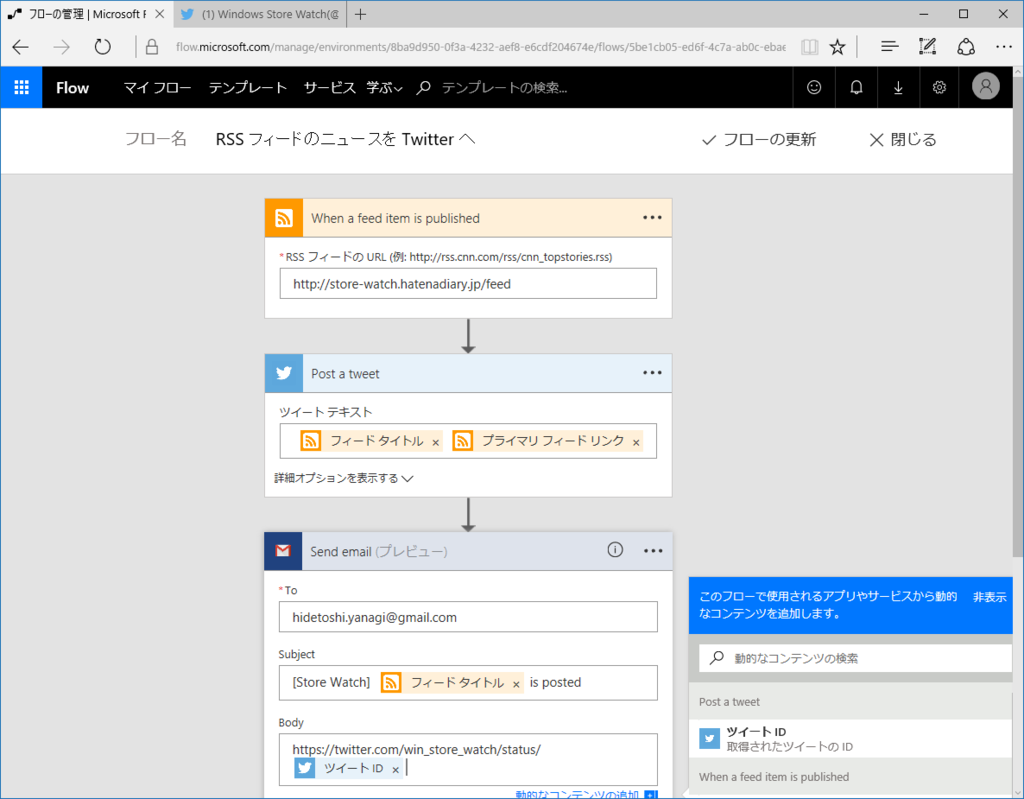This screenshot has width=1024, height=799.
Task: Open the Post a tweet ellipsis menu
Action: coord(652,372)
